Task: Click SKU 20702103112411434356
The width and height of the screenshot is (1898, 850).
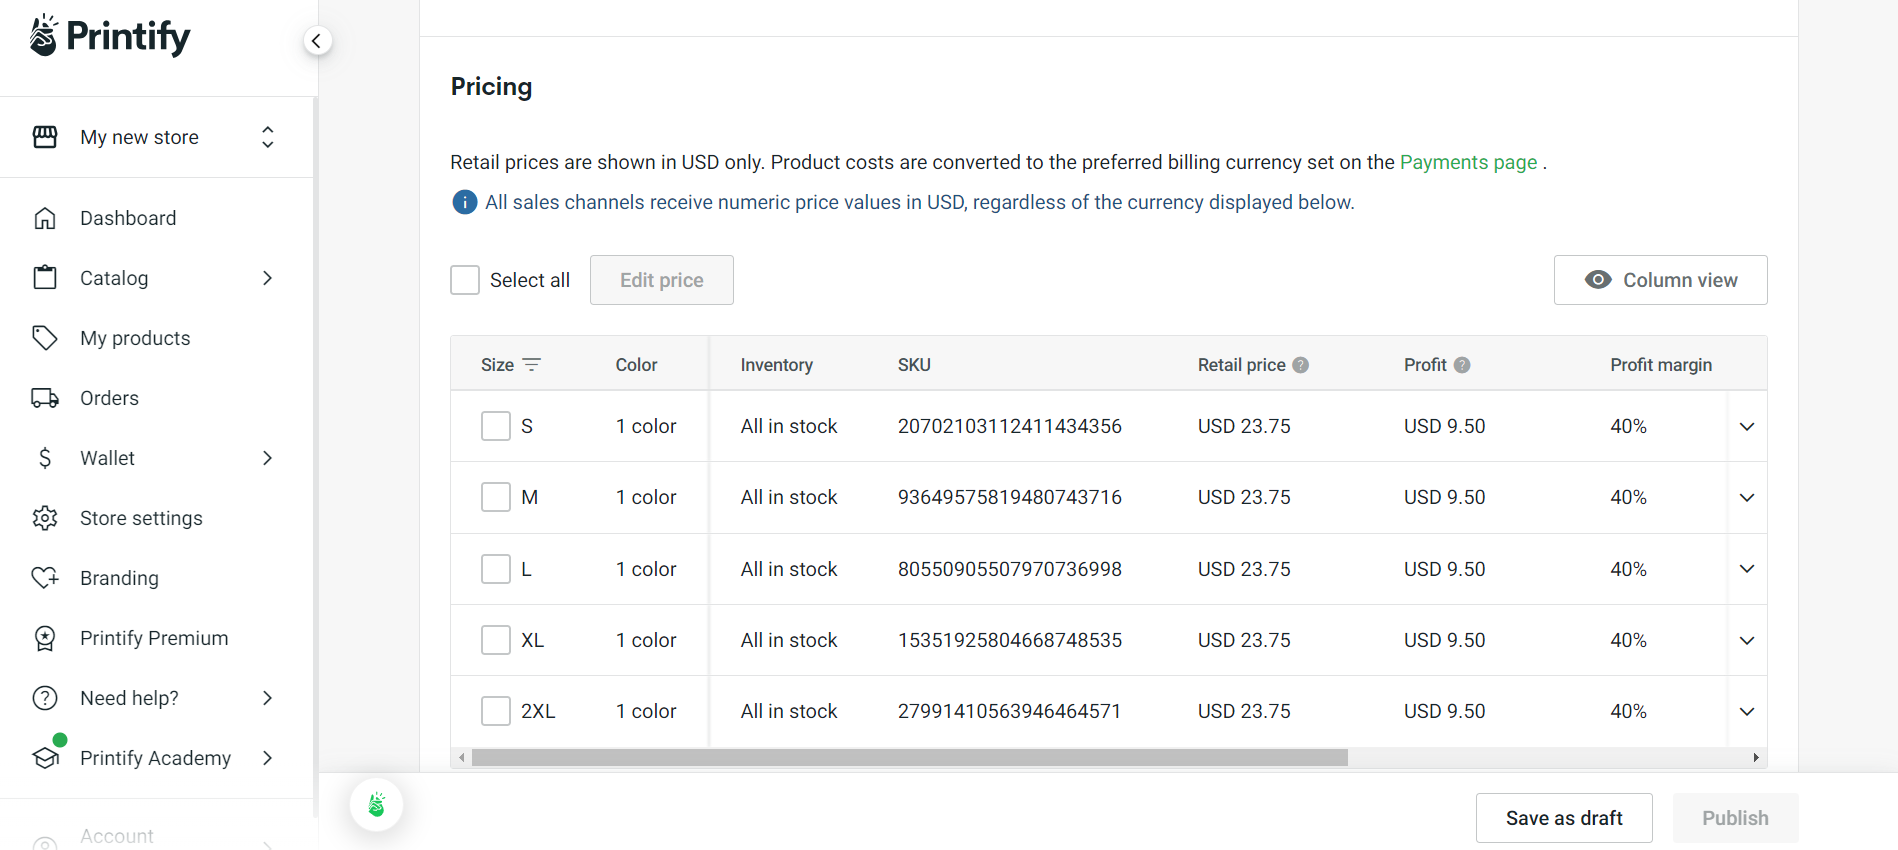Action: pyautogui.click(x=1010, y=426)
